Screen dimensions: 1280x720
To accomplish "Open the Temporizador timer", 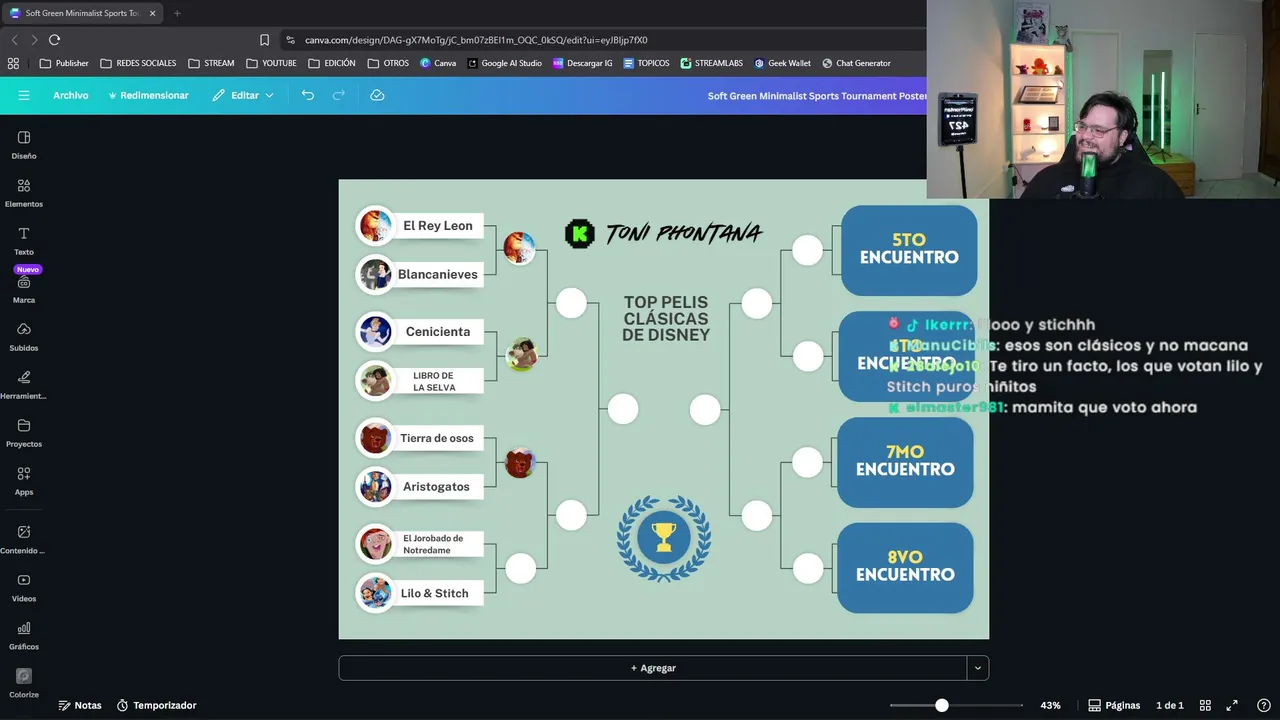I will tap(156, 705).
